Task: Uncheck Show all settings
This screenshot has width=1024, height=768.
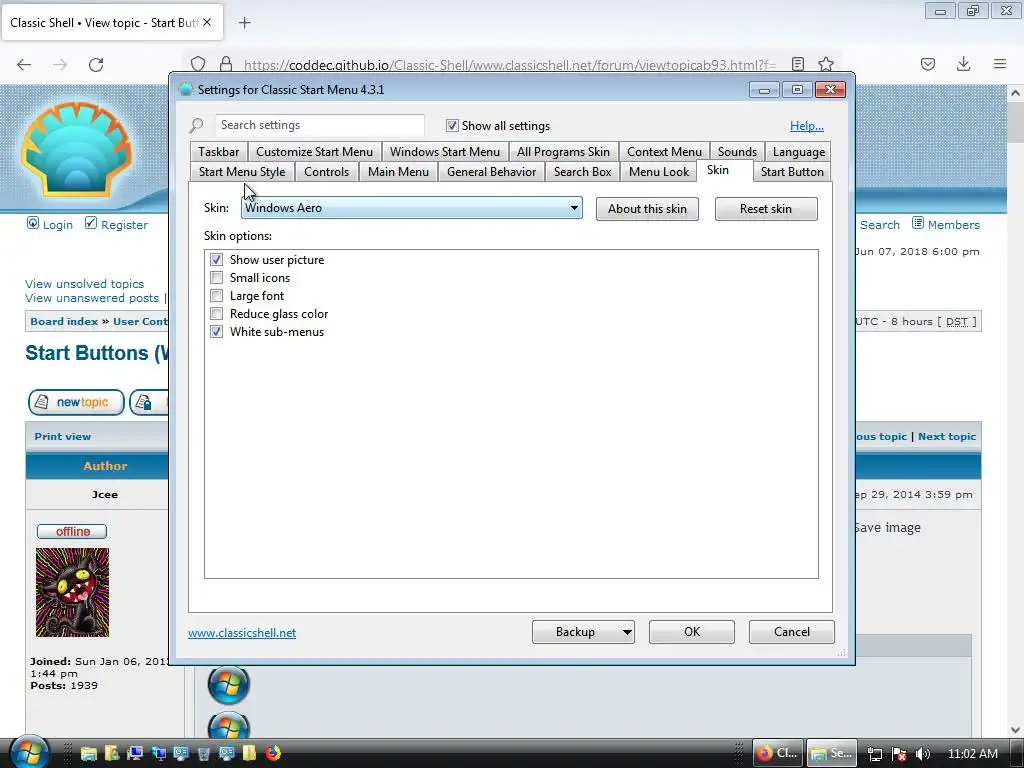Action: (x=452, y=125)
